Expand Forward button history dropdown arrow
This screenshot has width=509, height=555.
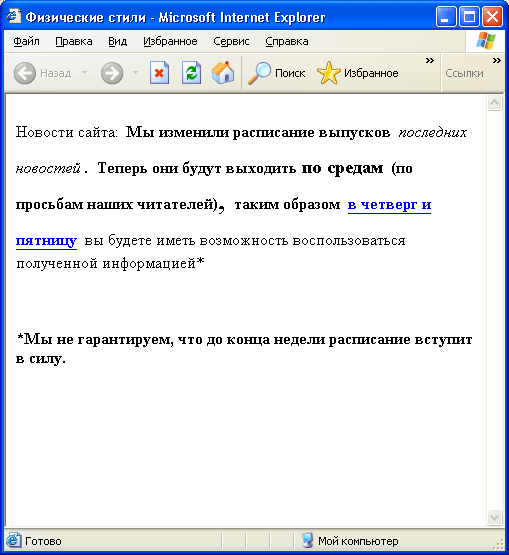[135, 73]
